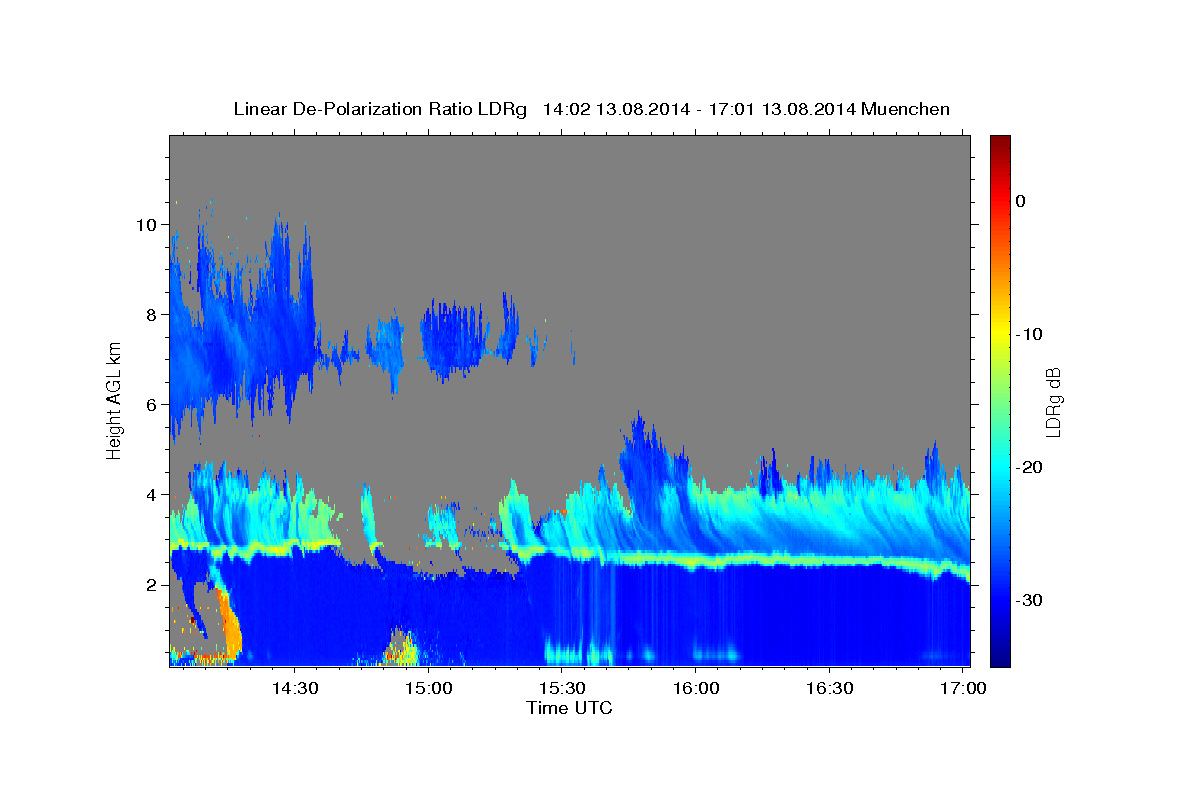Viewport: 1200px width, 800px height.
Task: Click the '17:00' time axis label
Action: [x=963, y=689]
